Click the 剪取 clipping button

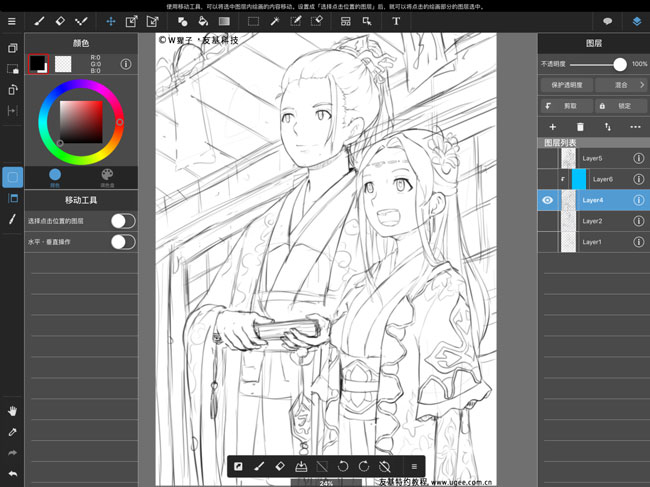tap(567, 106)
